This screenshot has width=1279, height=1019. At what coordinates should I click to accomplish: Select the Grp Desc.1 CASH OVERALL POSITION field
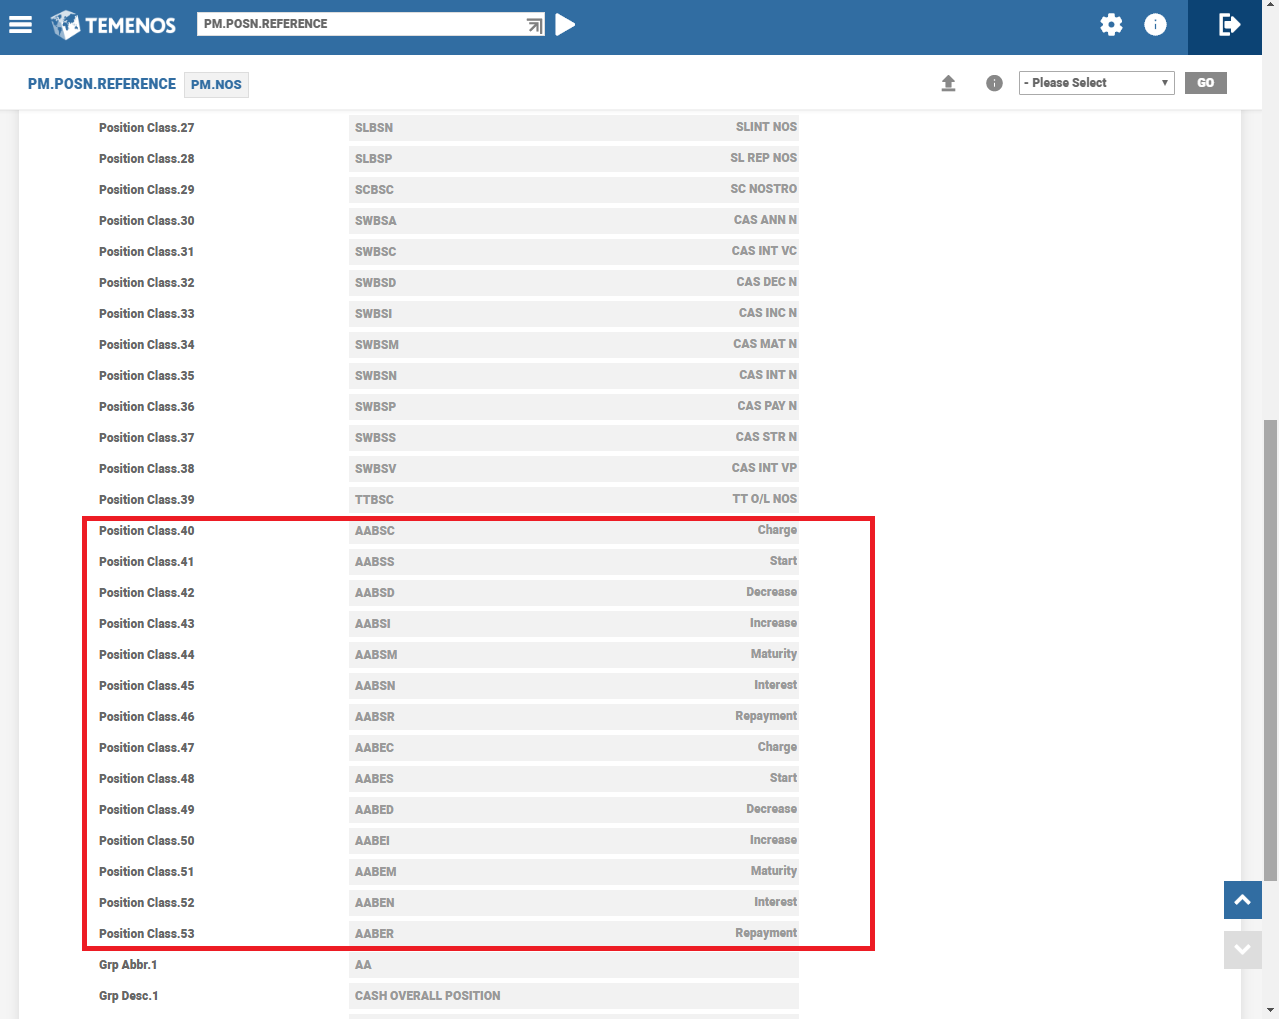point(574,996)
